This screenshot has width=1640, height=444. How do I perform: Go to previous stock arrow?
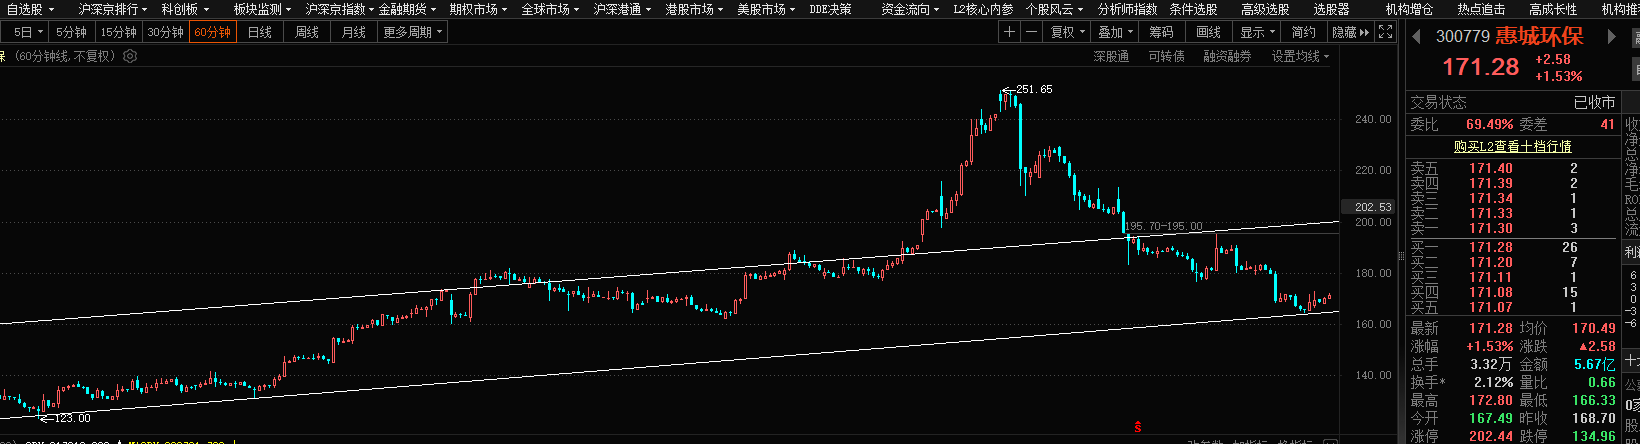(x=1417, y=37)
